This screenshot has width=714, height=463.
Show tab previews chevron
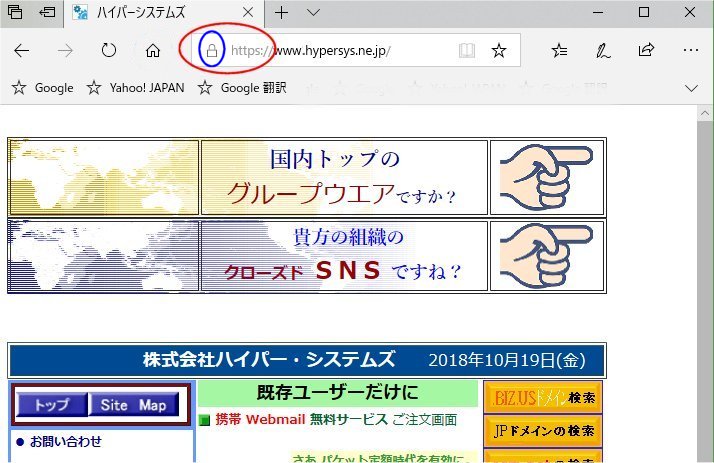313,12
